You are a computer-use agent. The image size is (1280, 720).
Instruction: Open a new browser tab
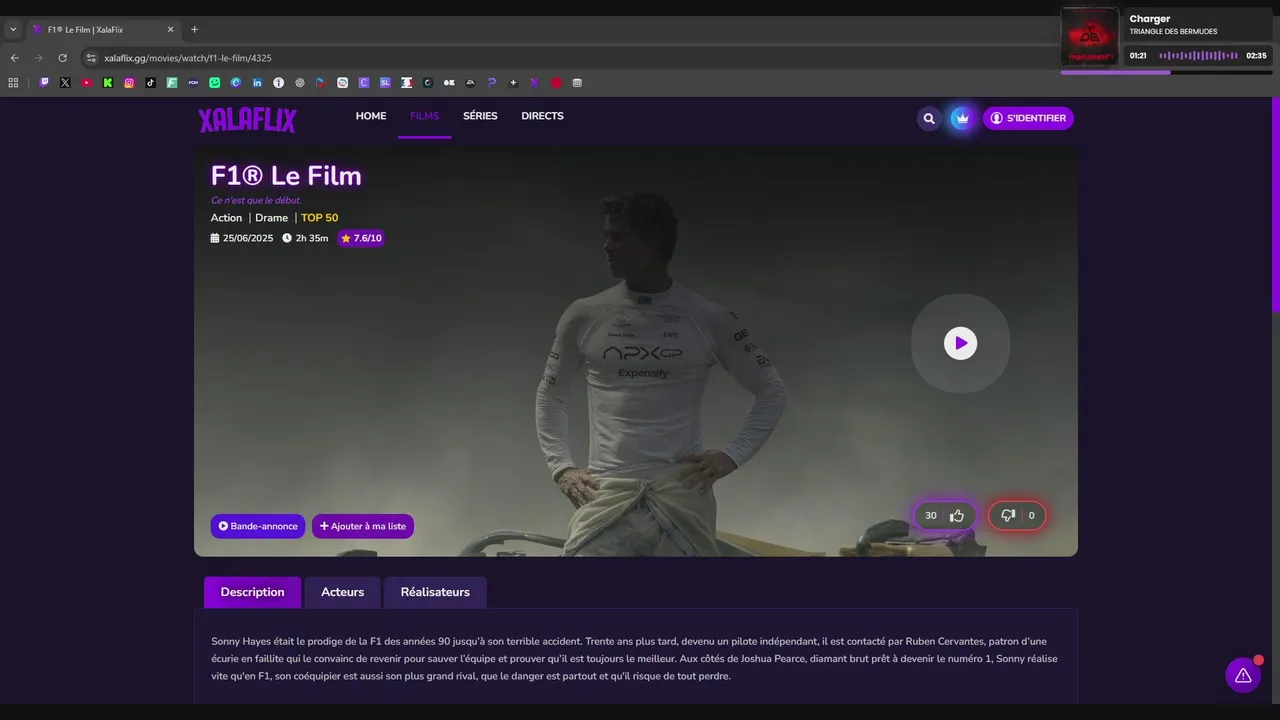pos(194,30)
